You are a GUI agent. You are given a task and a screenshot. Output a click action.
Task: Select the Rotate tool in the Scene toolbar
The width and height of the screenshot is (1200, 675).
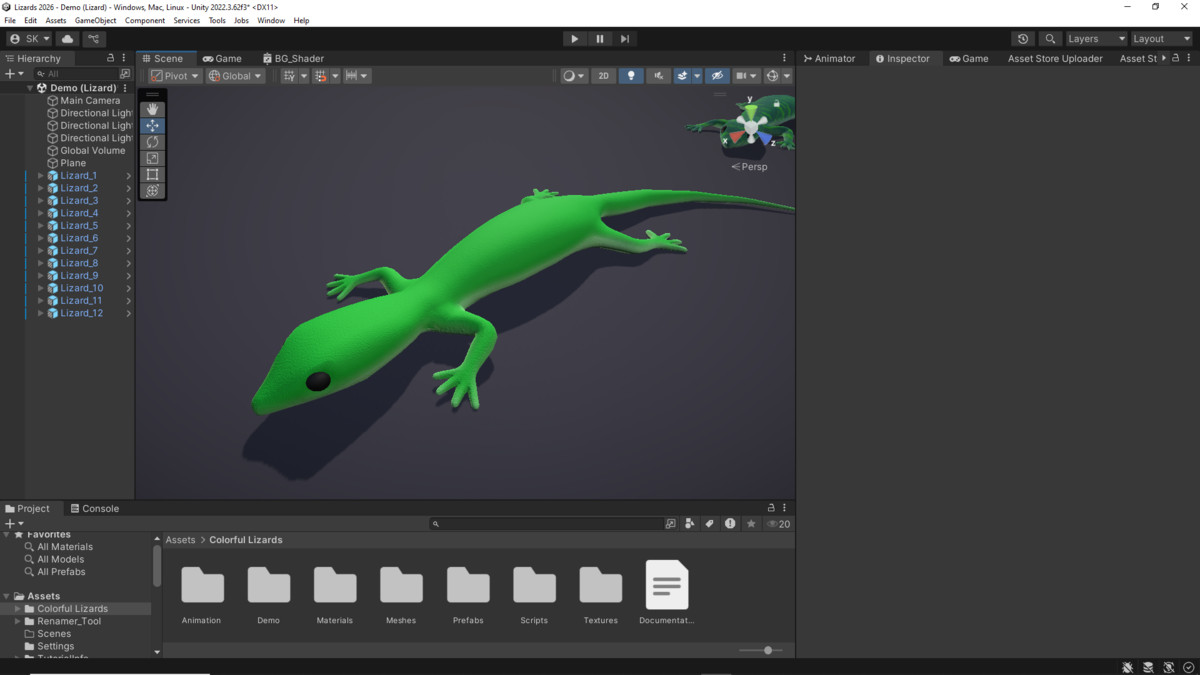coord(151,141)
